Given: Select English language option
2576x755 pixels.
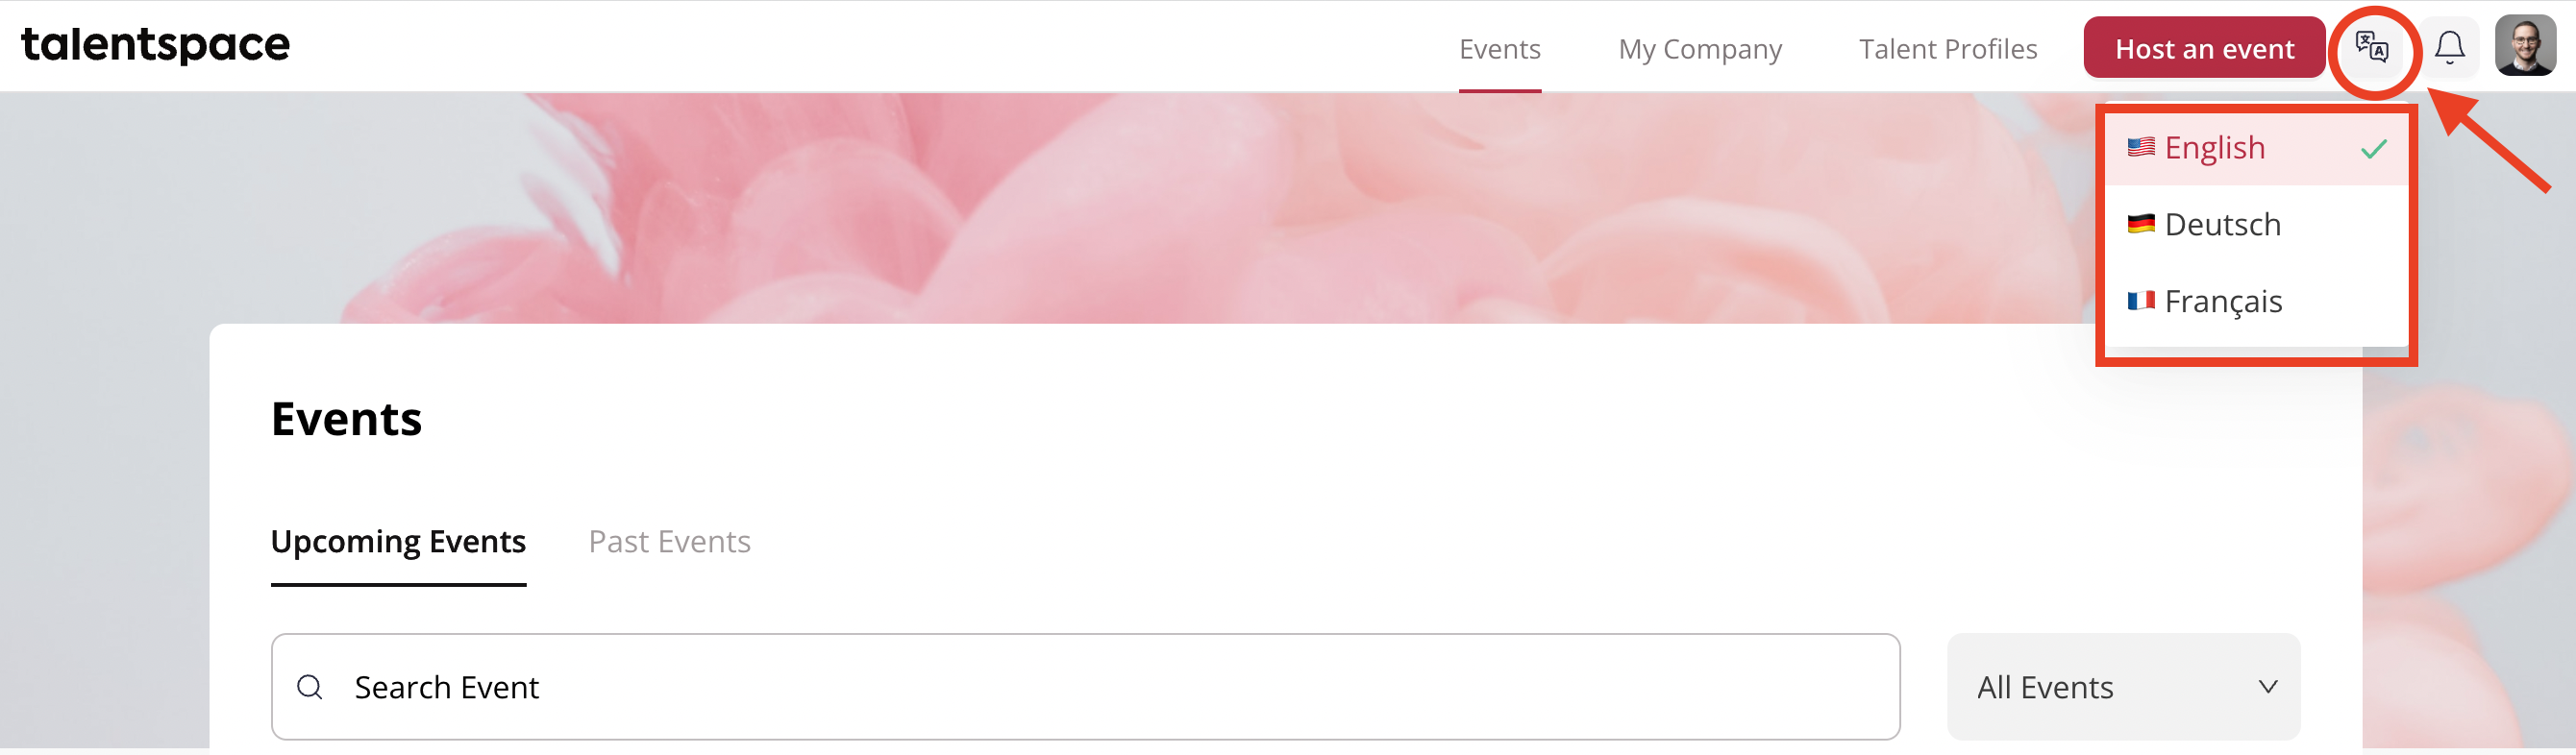Looking at the screenshot, I should point(2257,148).
